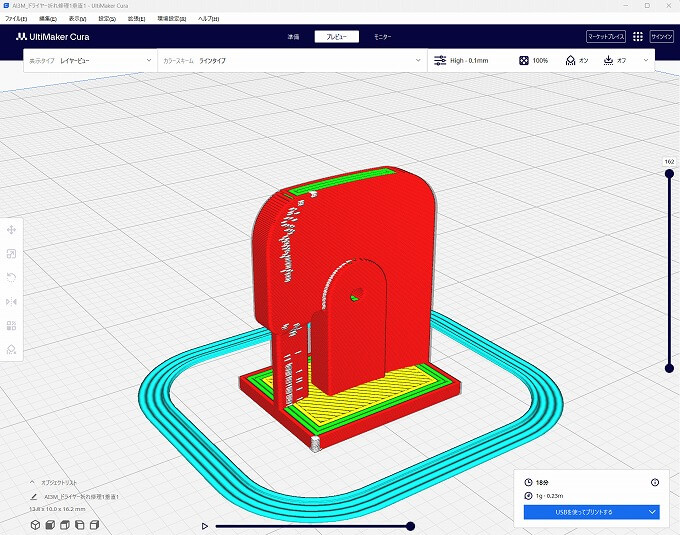Screen dimensions: 680x535
Task: Expand the print settings panel chevron
Action: coord(646,61)
